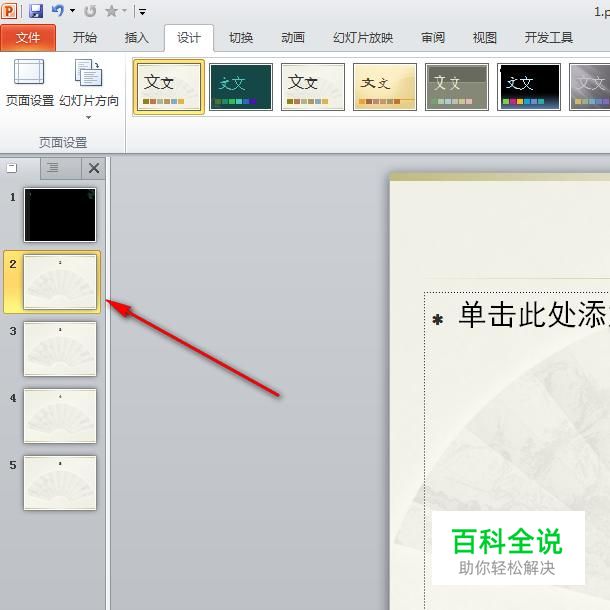The image size is (610, 610).
Task: Apply the gray metallic theme at ribbon edge
Action: (x=590, y=87)
